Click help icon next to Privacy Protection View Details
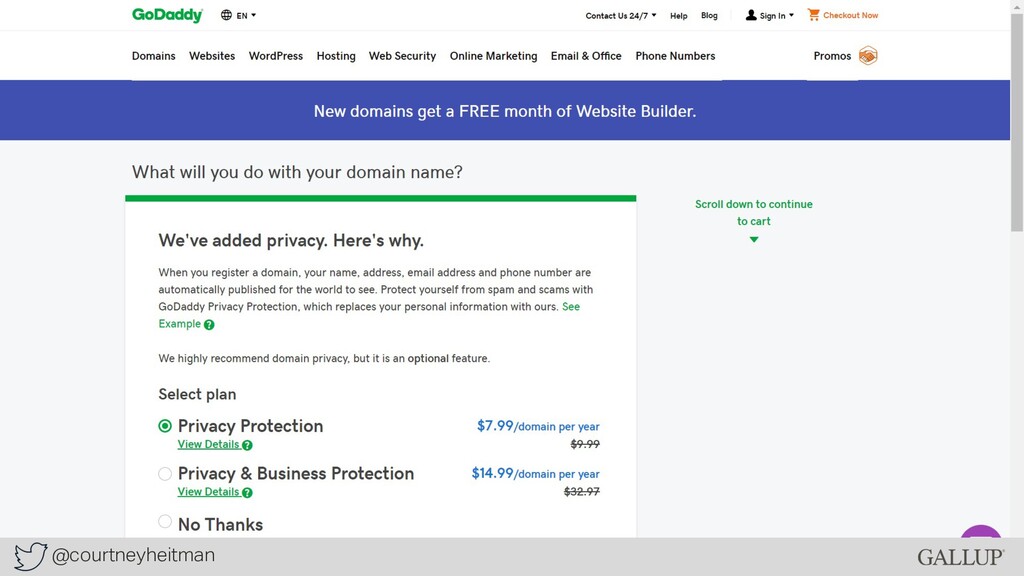Viewport: 1024px width, 576px height. tap(247, 445)
